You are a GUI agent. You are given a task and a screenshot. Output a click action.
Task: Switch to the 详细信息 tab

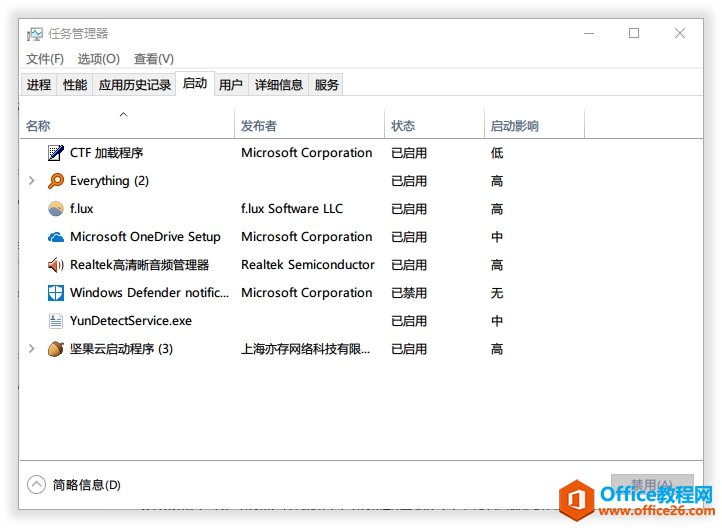pyautogui.click(x=279, y=85)
